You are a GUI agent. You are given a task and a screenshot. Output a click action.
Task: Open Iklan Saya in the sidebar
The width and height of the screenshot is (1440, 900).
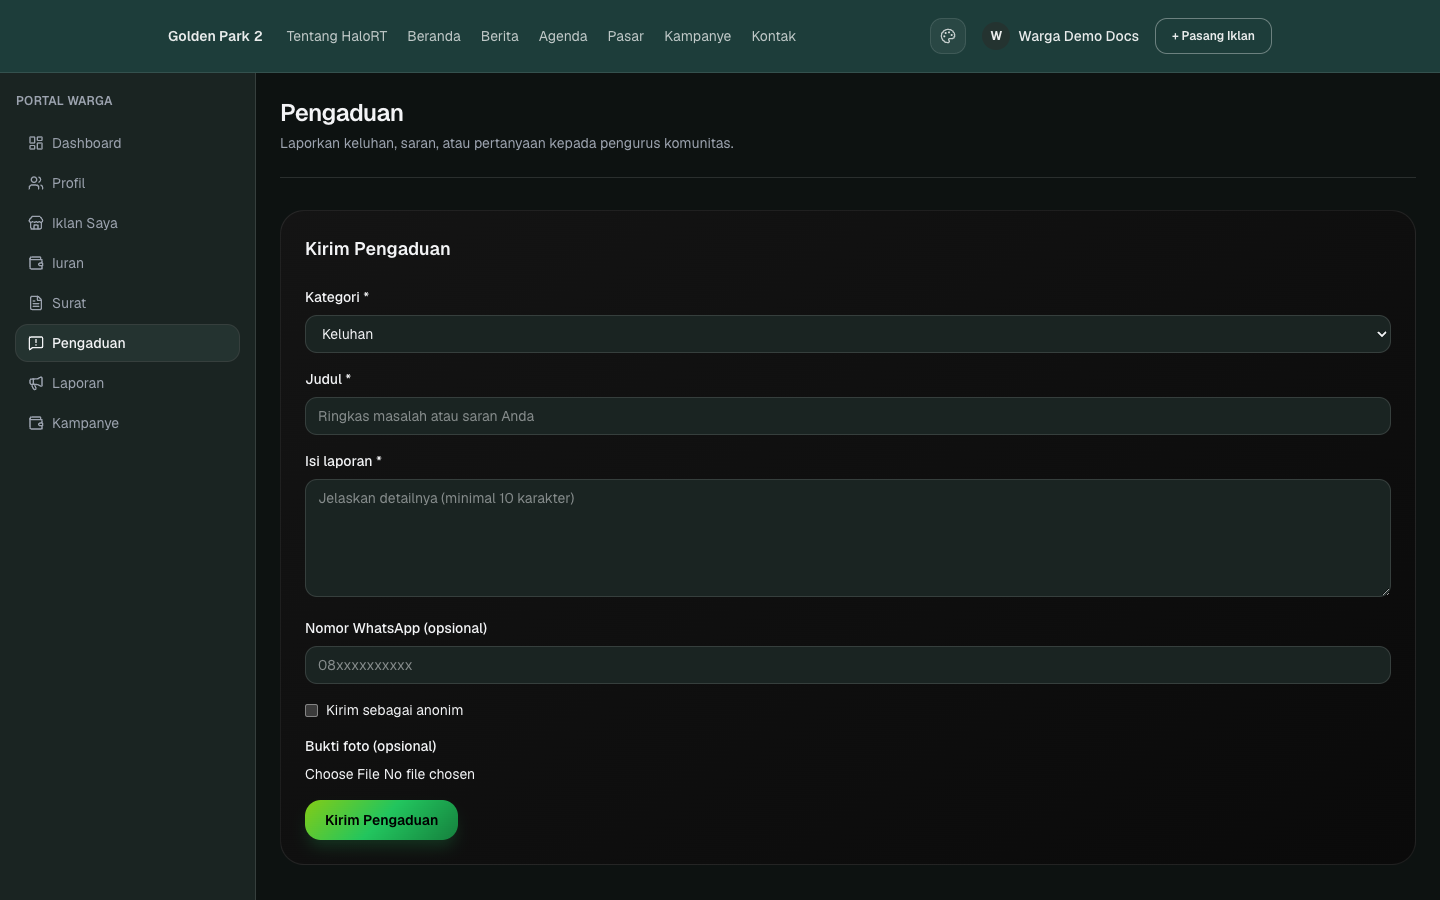click(x=127, y=223)
